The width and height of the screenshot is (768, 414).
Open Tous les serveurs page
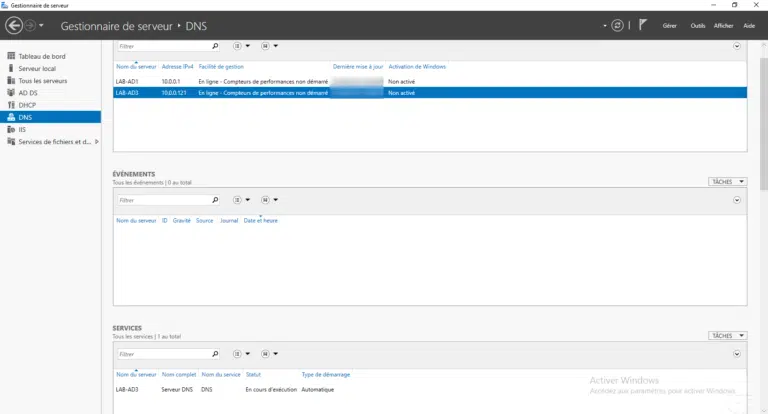[42, 80]
